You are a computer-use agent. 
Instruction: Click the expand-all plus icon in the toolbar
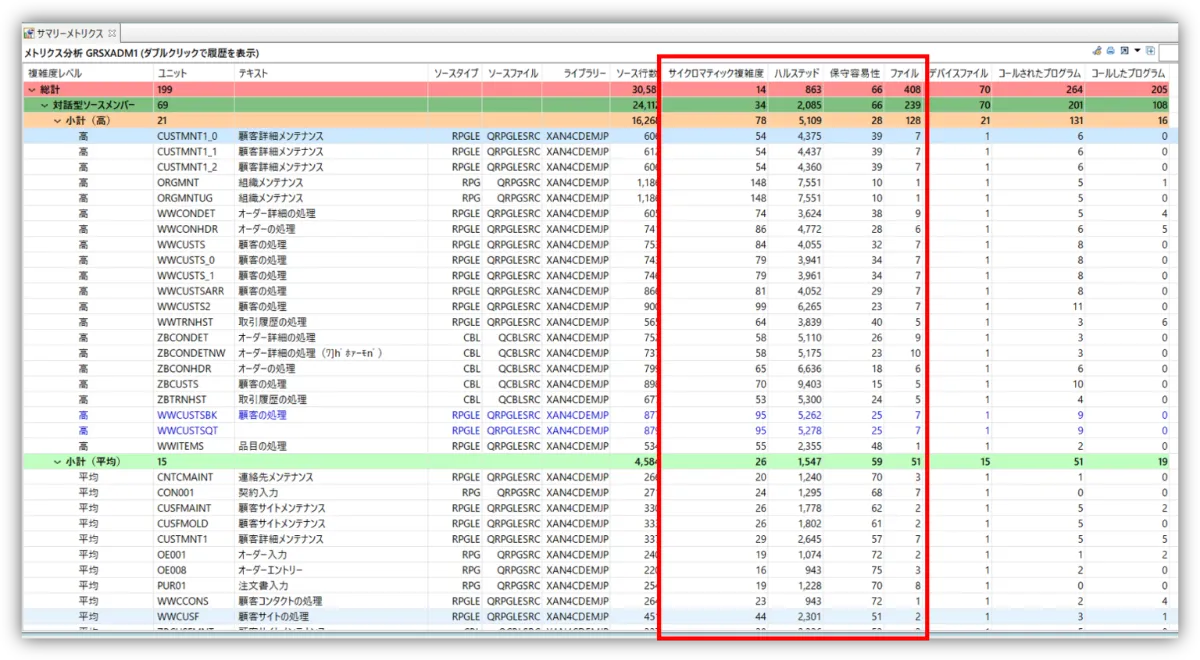tap(1150, 51)
